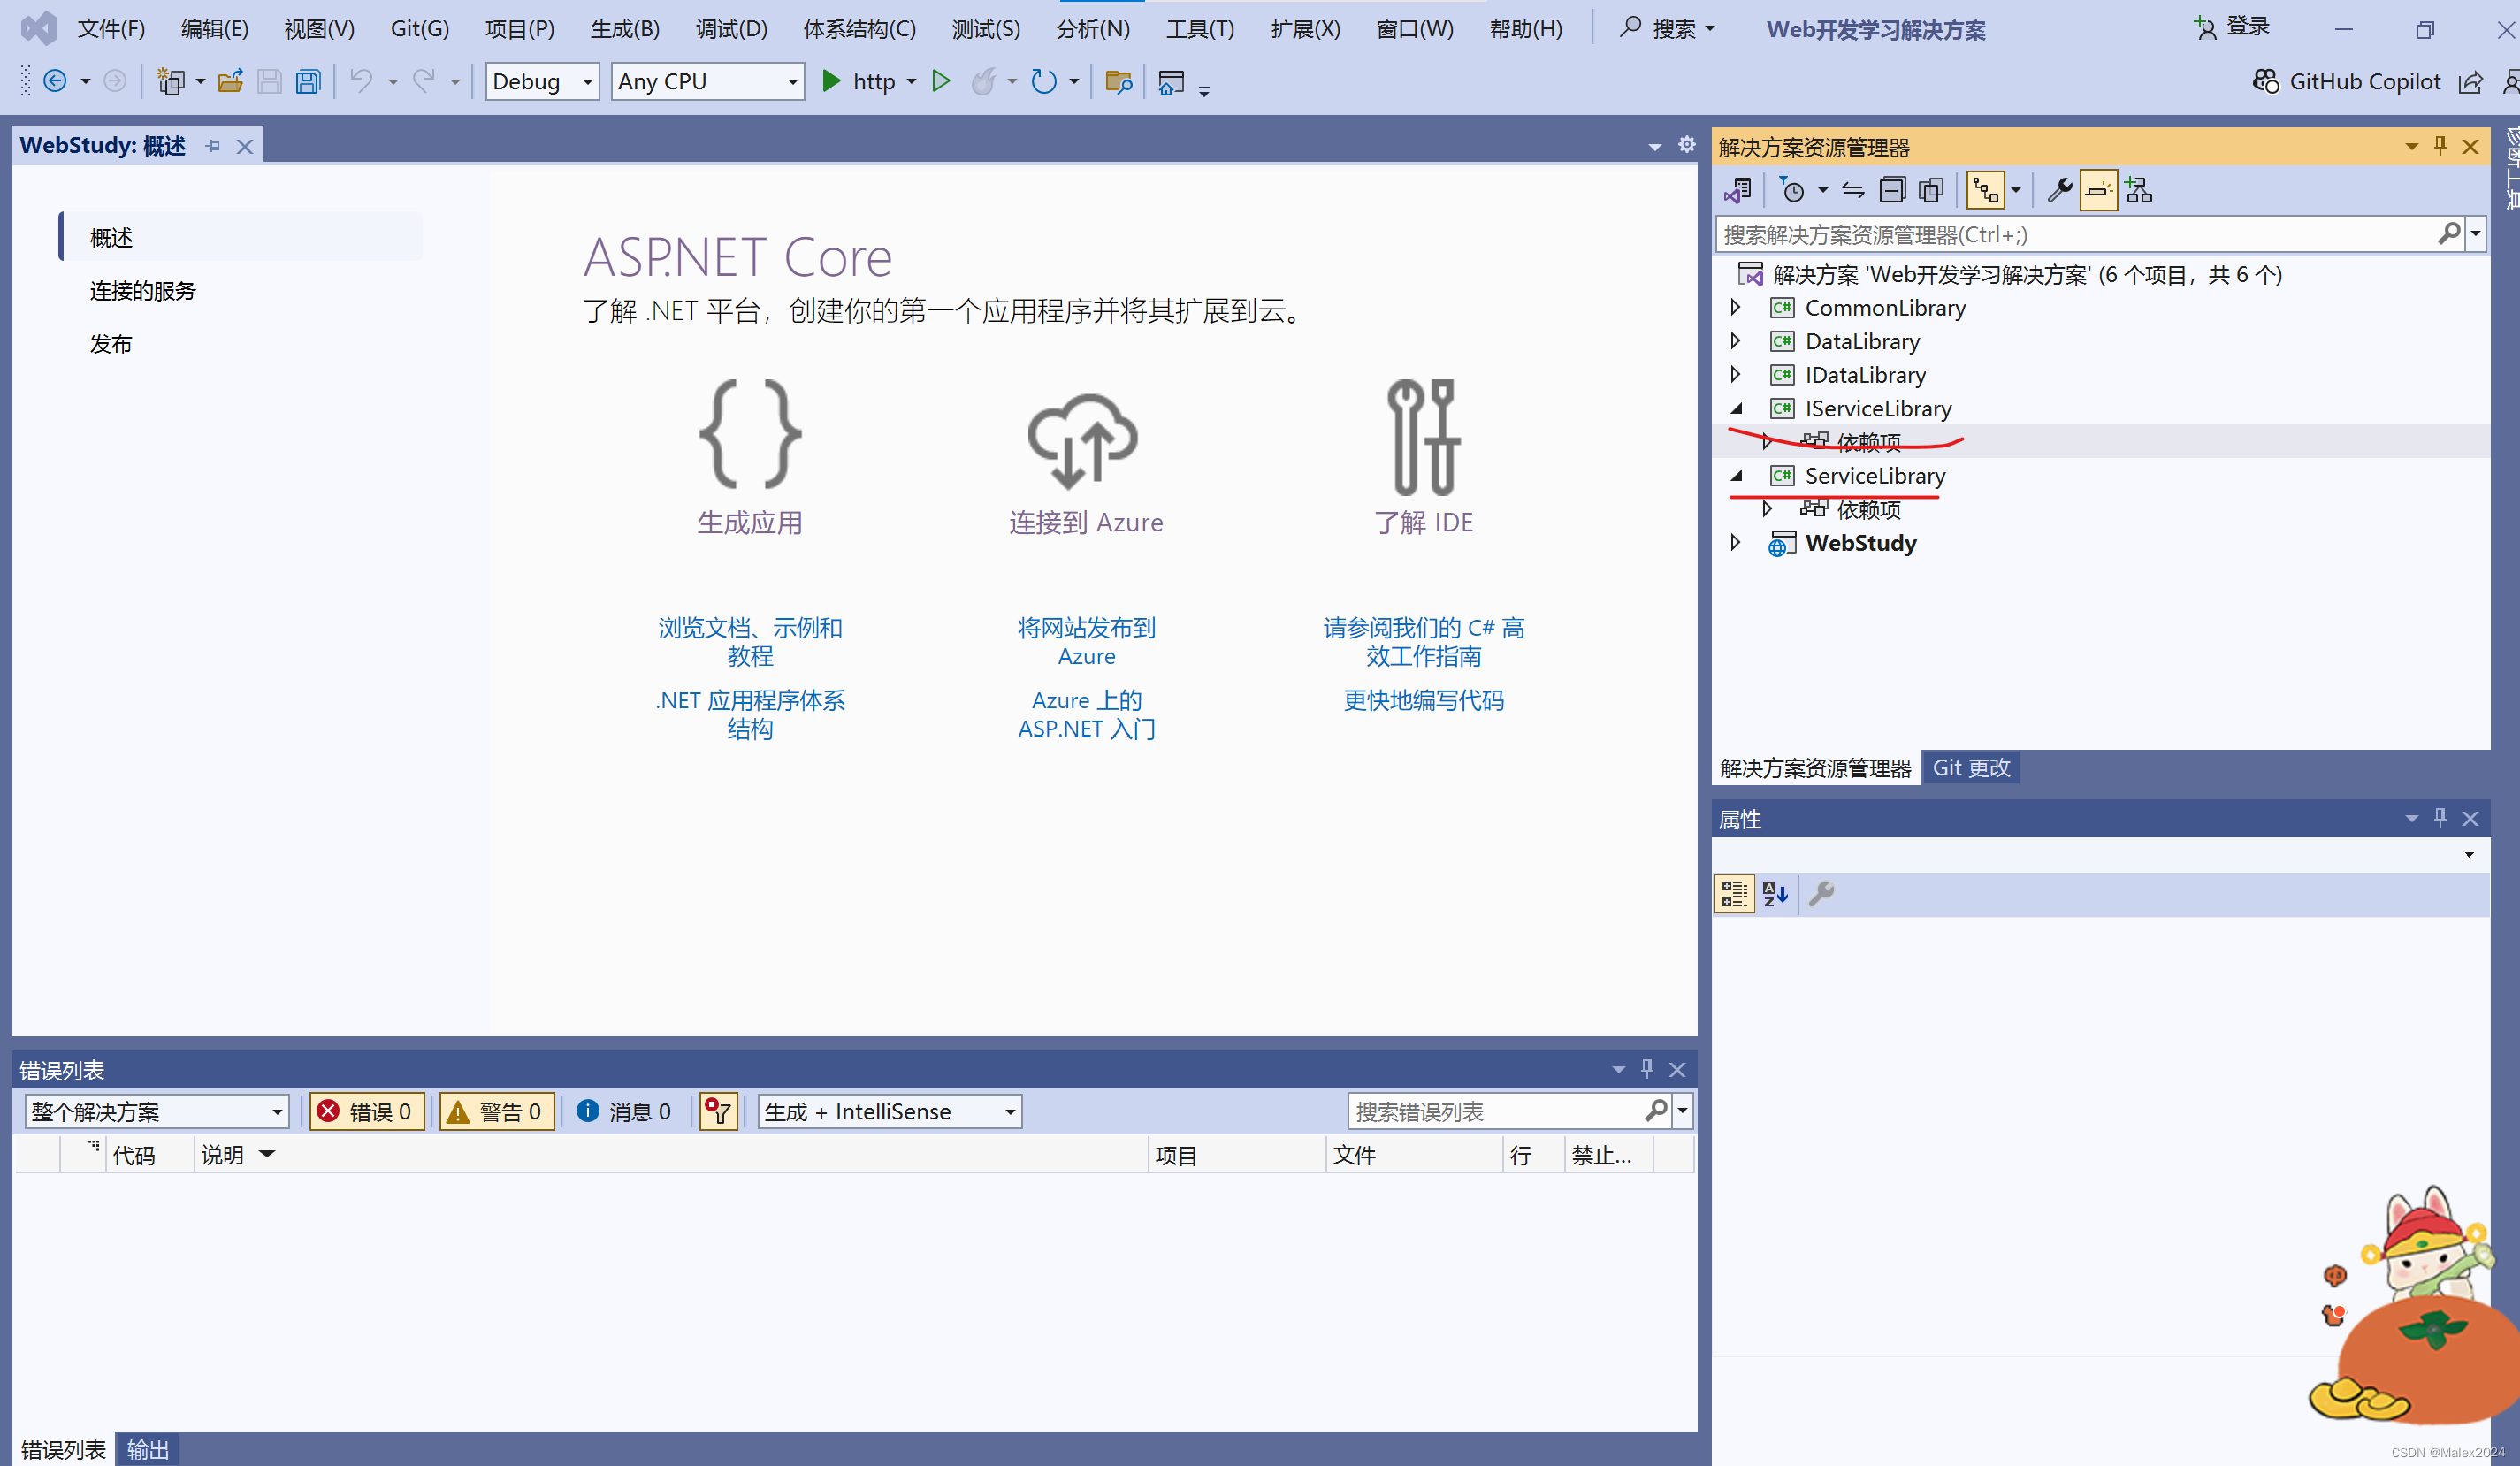Toggle the Errors 0 filter button

click(x=366, y=1111)
